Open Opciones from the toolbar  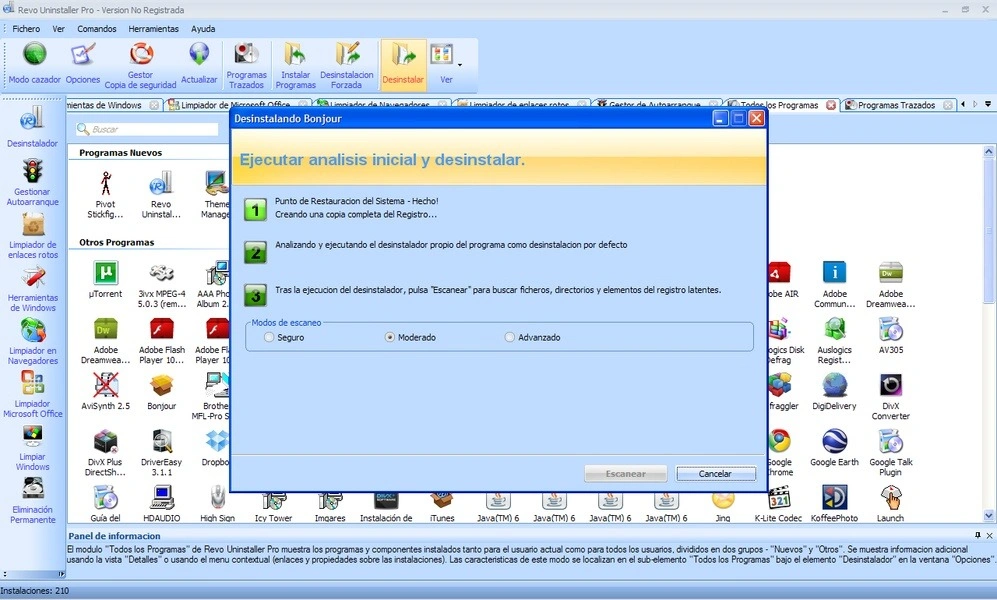click(x=83, y=64)
